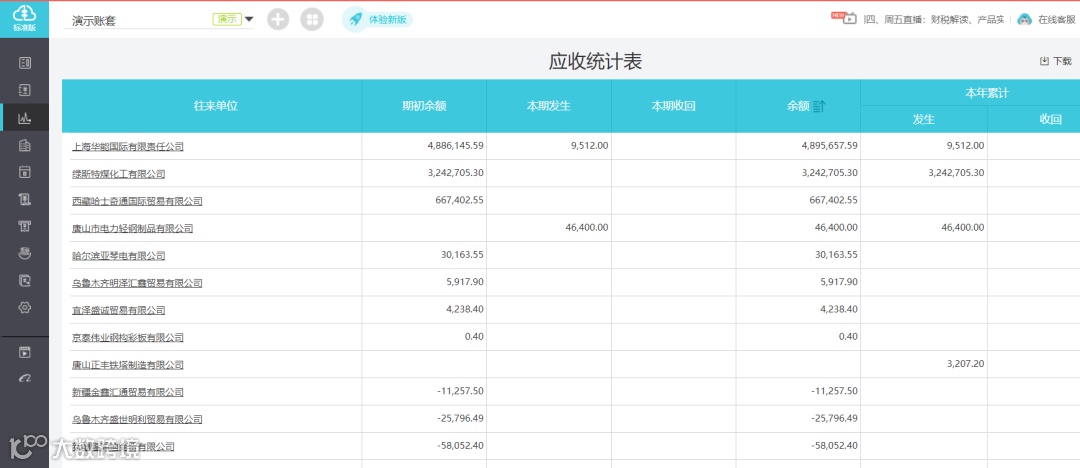Image resolution: width=1080 pixels, height=468 pixels.
Task: Open the cash register icon in sidebar
Action: (25, 226)
